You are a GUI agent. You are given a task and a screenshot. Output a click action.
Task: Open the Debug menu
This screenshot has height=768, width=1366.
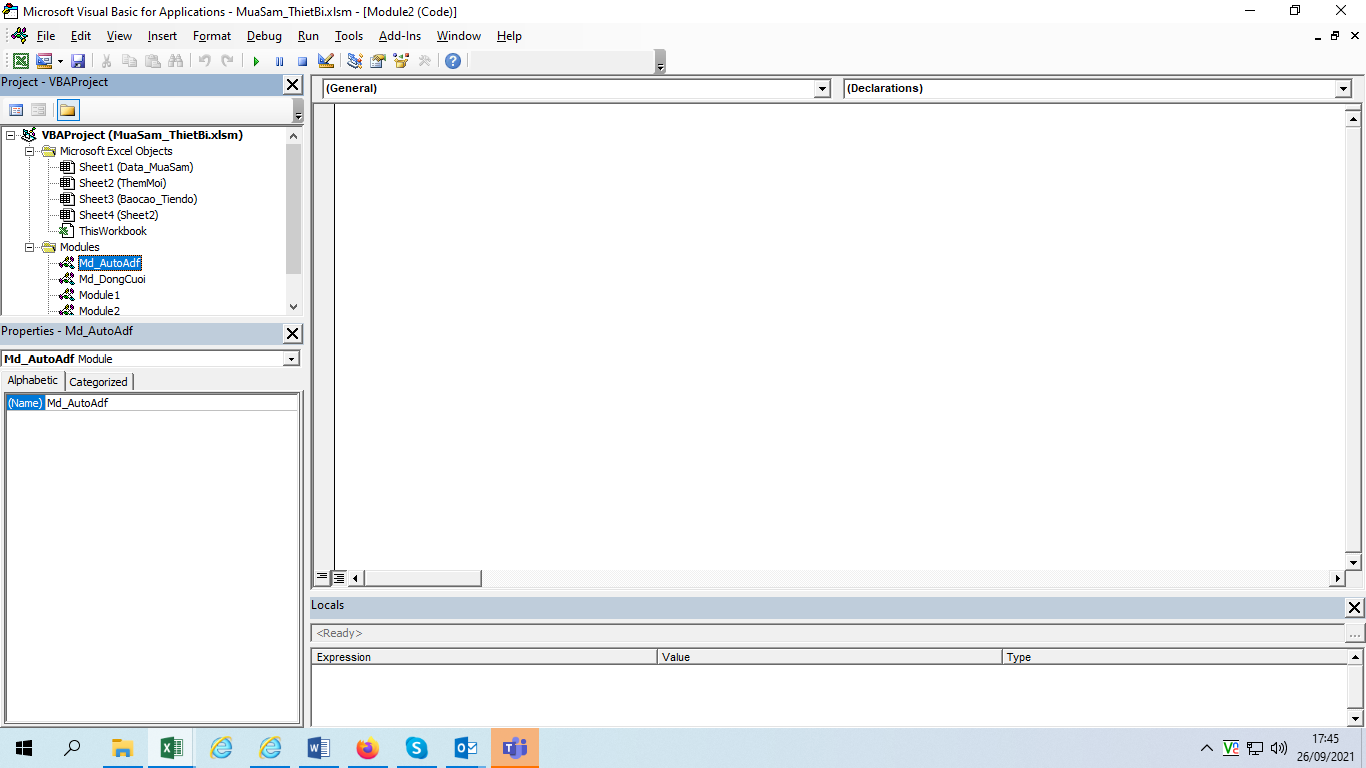click(264, 36)
